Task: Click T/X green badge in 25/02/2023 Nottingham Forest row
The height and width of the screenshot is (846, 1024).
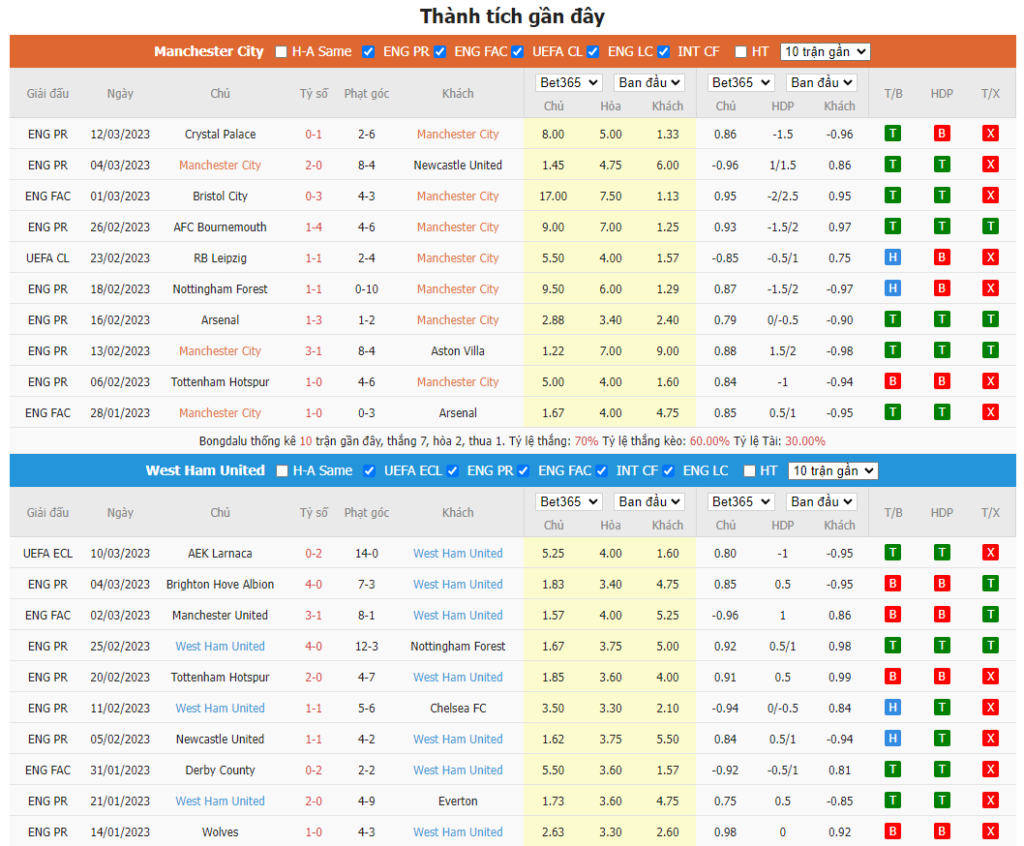Action: pyautogui.click(x=990, y=646)
